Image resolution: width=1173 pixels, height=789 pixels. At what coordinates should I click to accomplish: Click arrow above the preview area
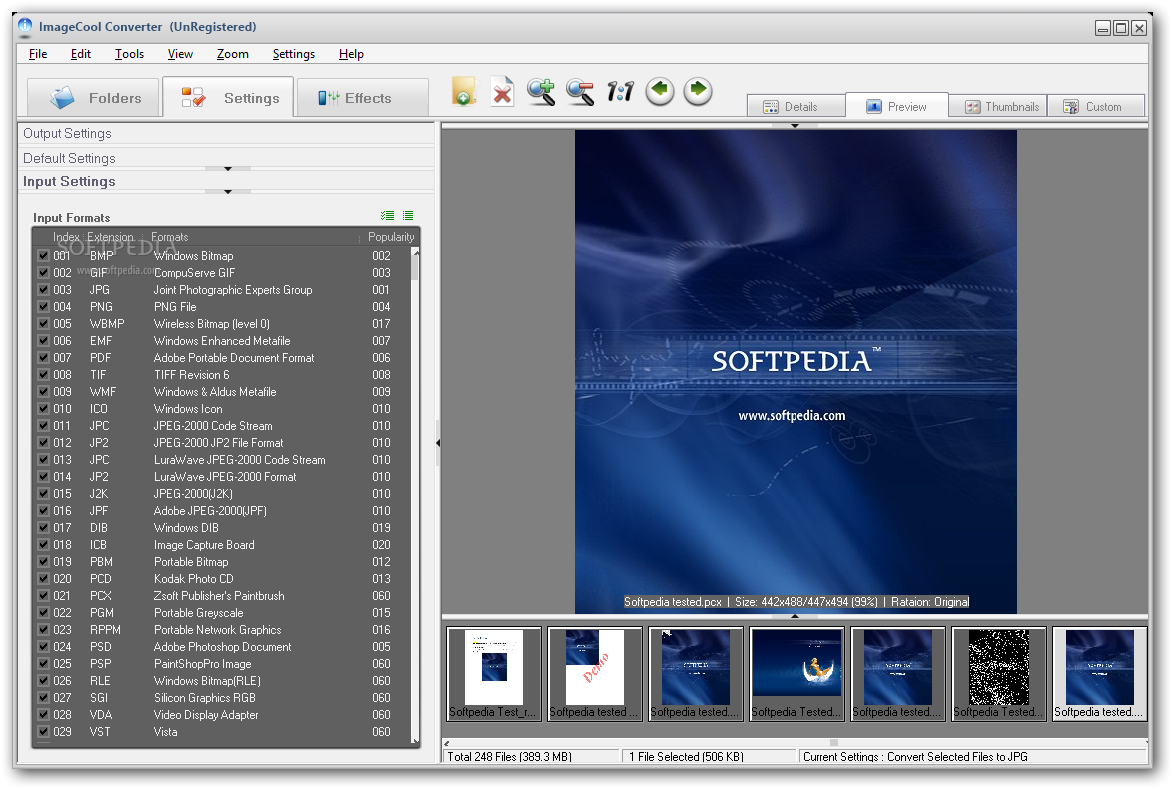tap(794, 126)
